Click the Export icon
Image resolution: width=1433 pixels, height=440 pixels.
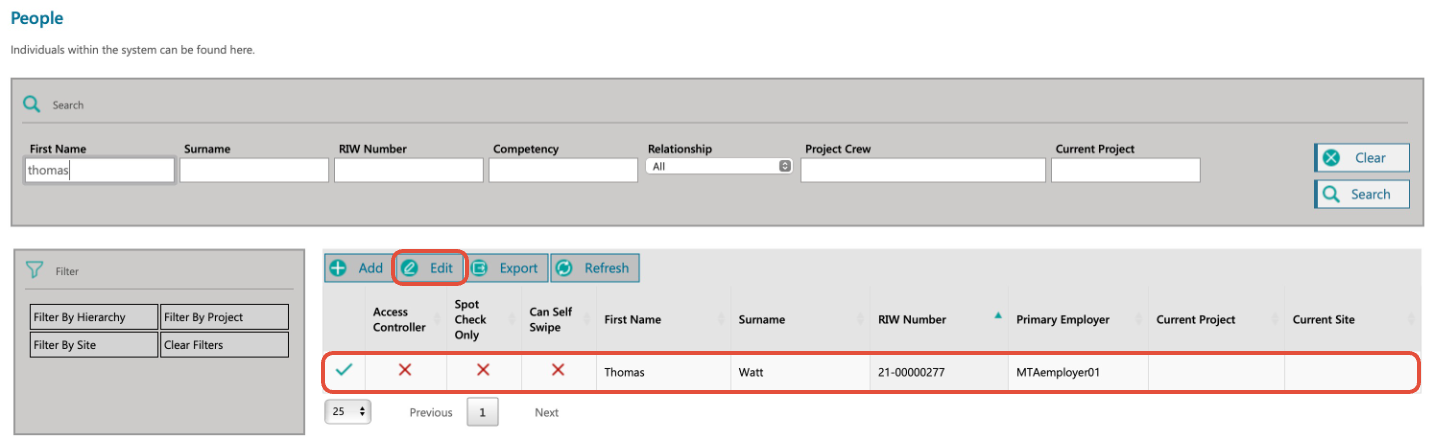(480, 268)
